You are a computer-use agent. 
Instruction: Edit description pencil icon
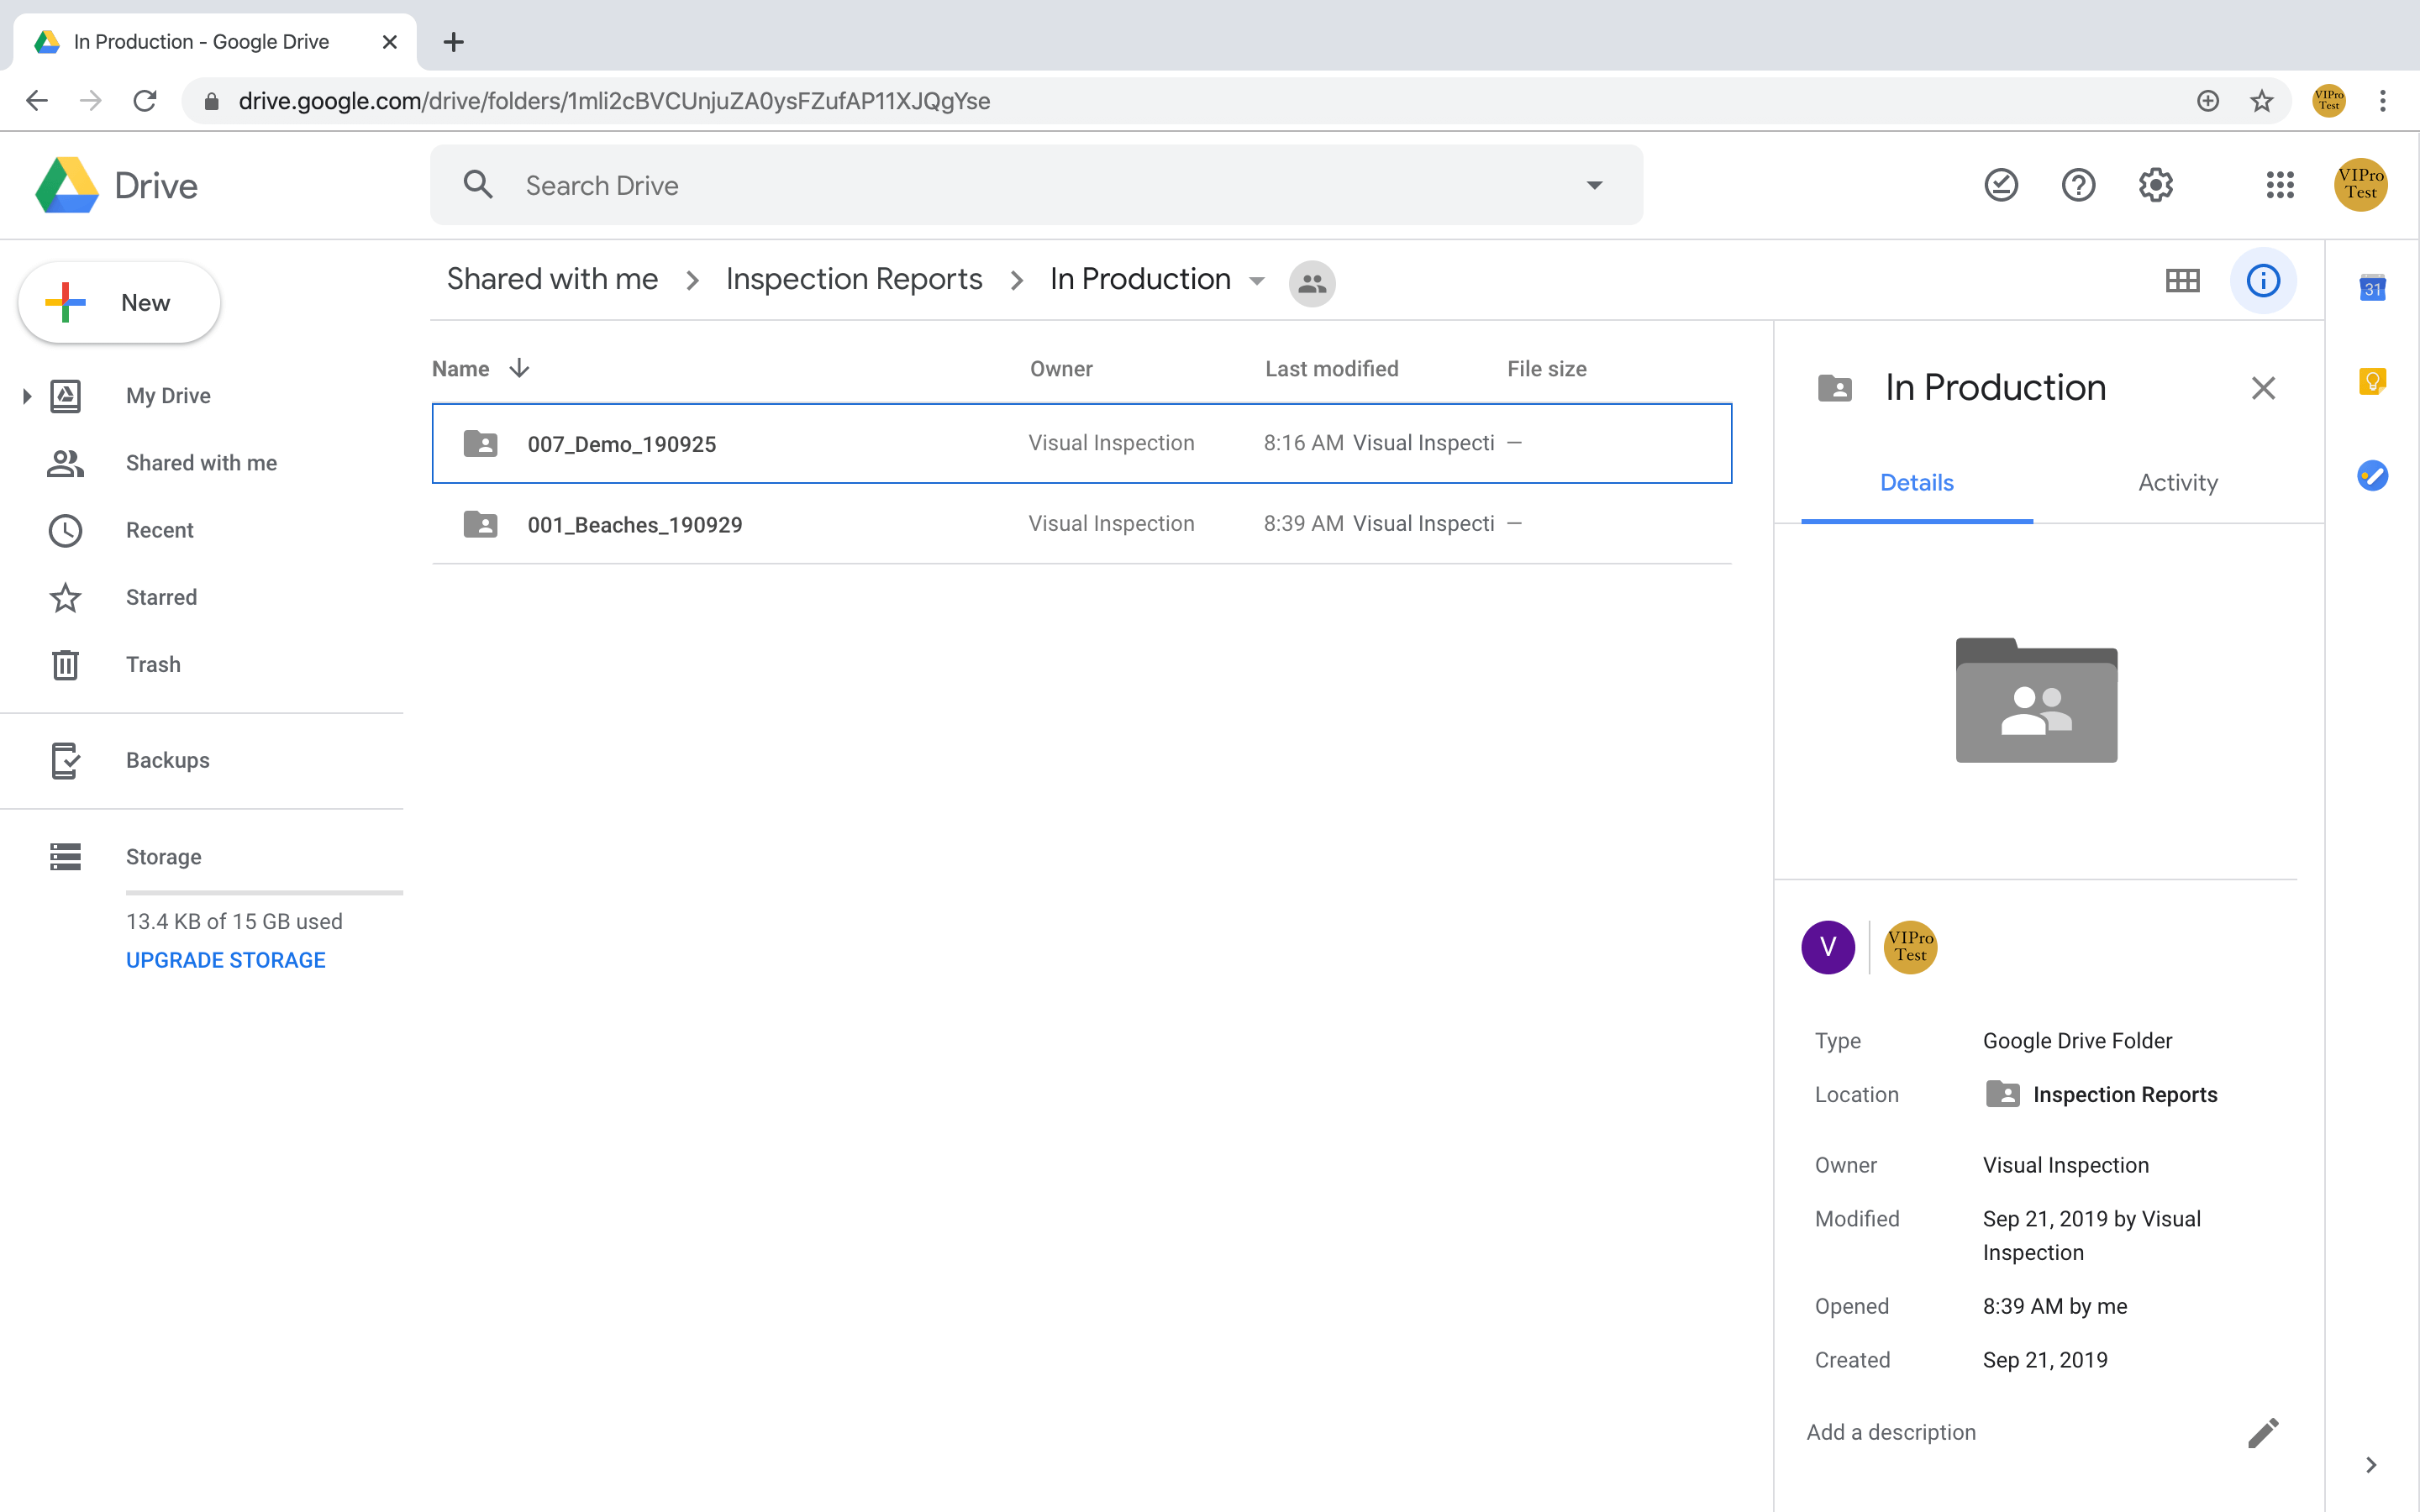2263,1433
